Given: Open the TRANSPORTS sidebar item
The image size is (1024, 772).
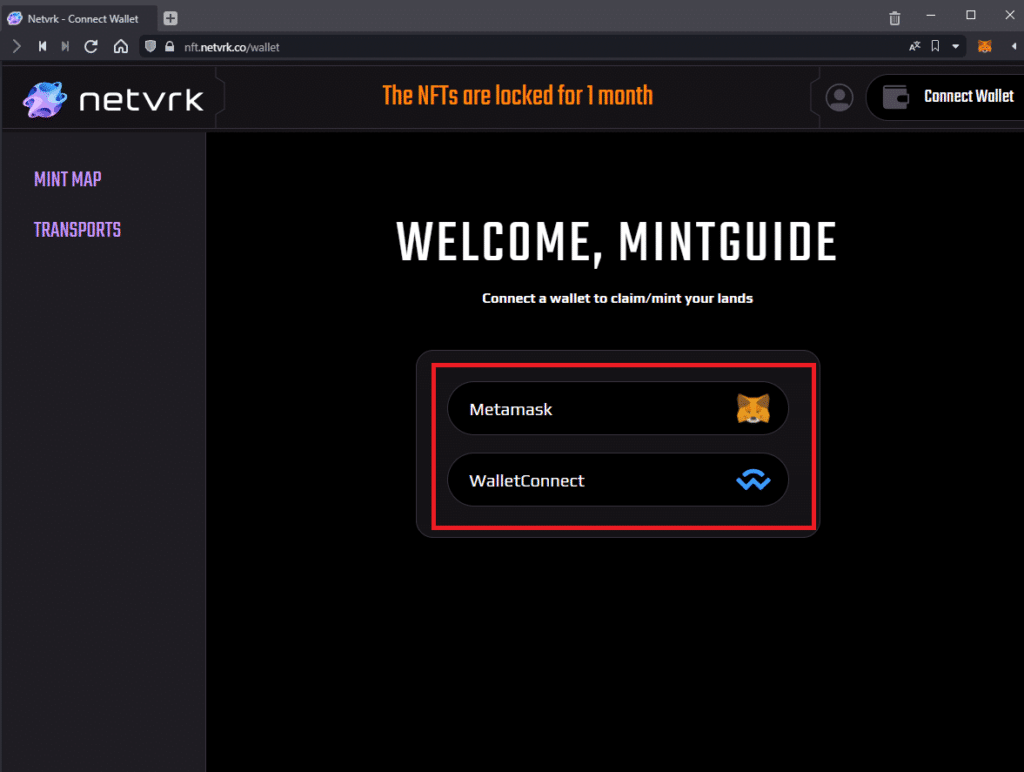Looking at the screenshot, I should pos(77,230).
